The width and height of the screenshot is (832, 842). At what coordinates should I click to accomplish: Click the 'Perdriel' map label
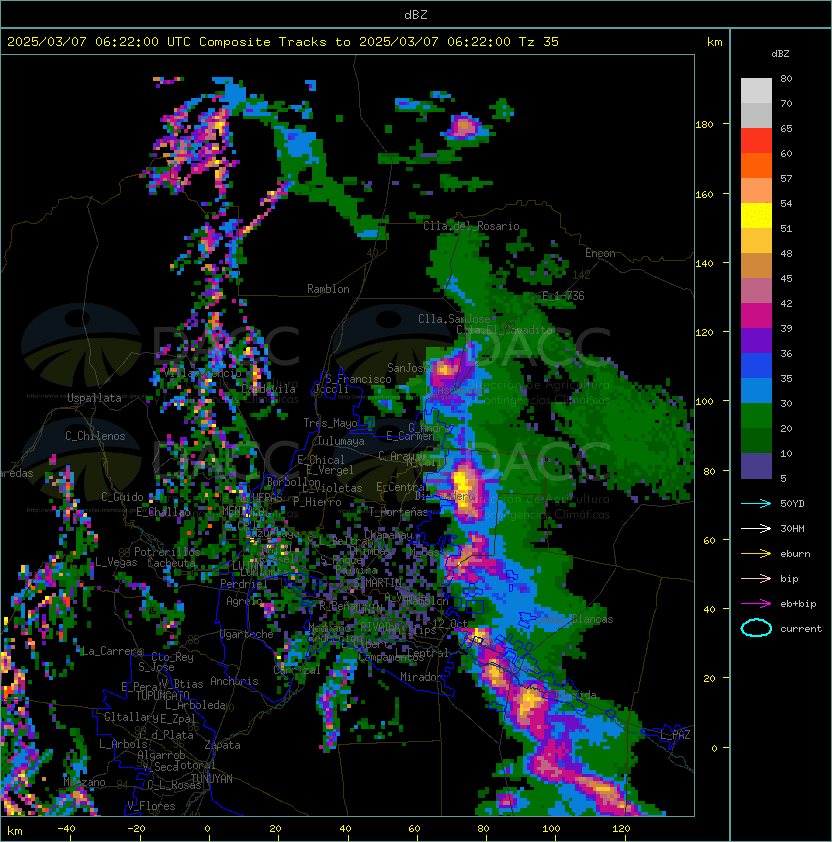click(243, 583)
